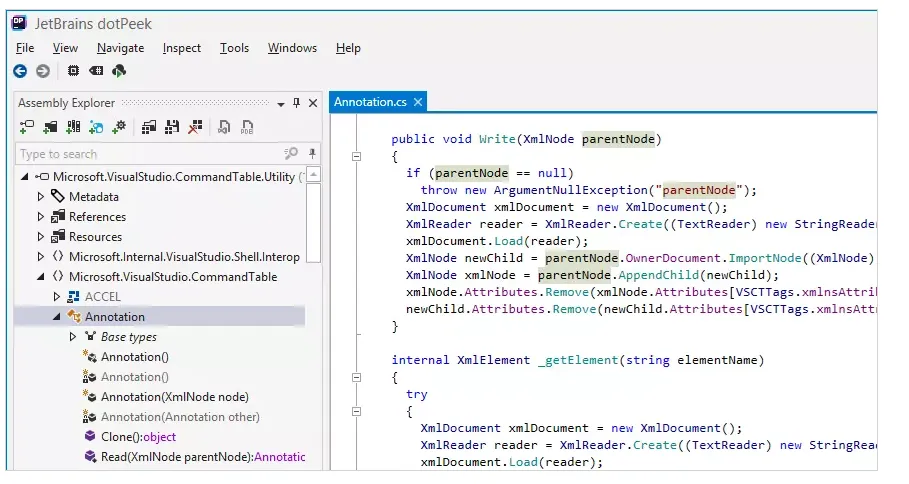Select Read(XmlNode parentNode) method item
This screenshot has width=909, height=484.
point(203,457)
